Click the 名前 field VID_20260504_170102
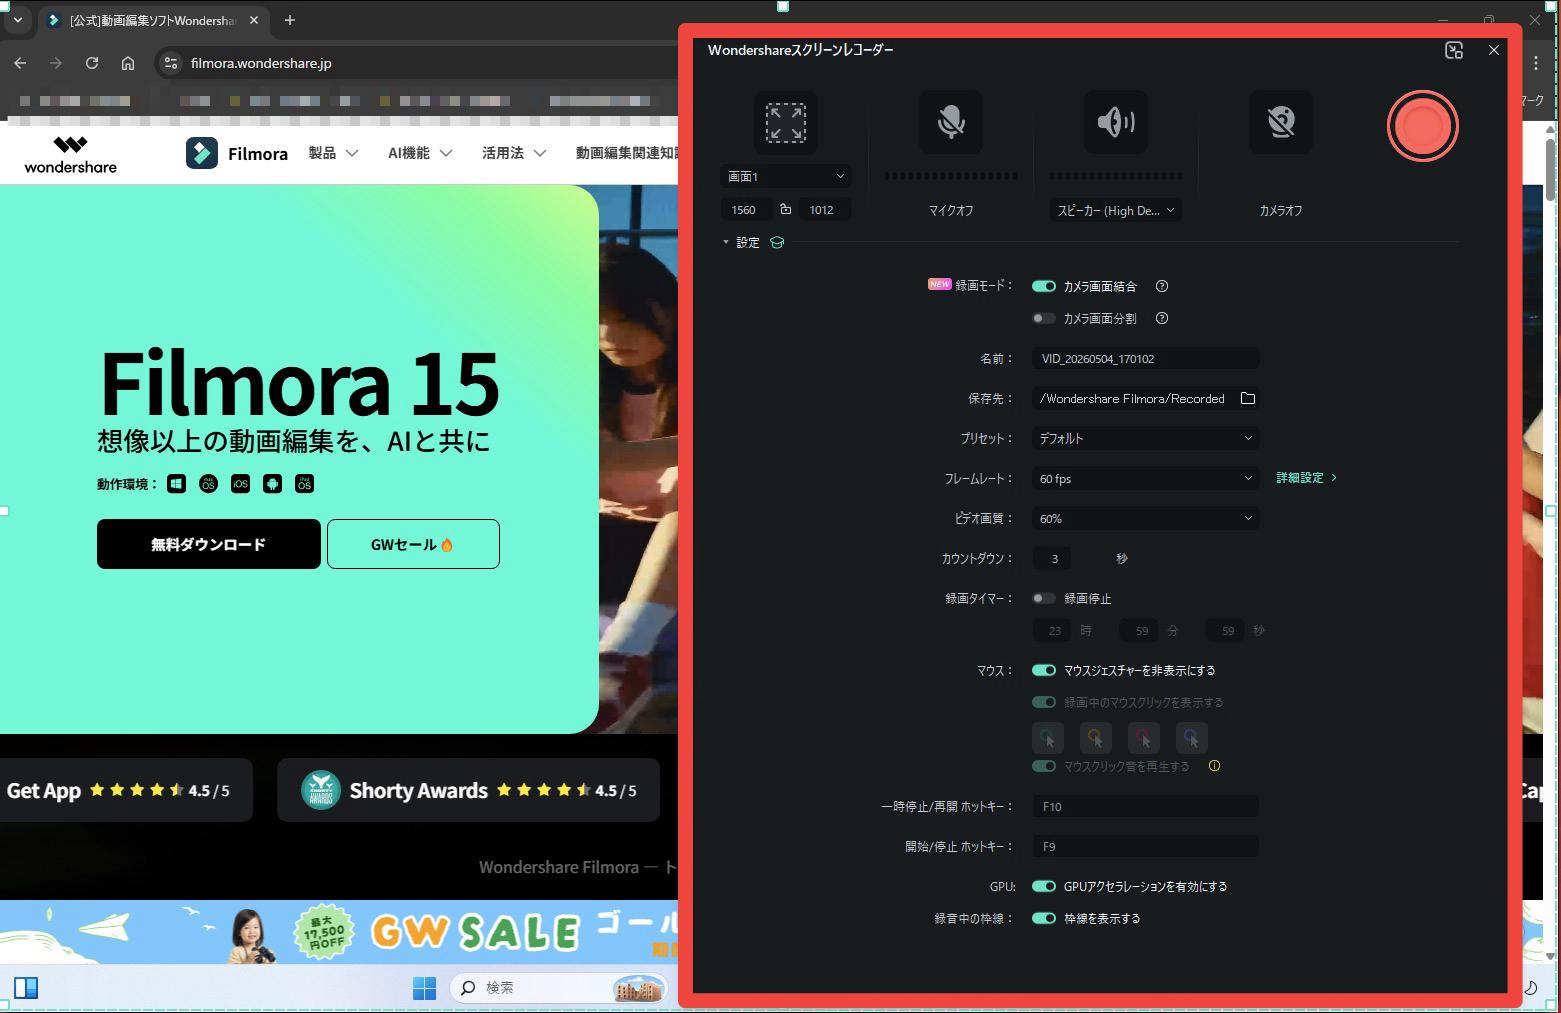The height and width of the screenshot is (1013, 1561). (x=1145, y=358)
